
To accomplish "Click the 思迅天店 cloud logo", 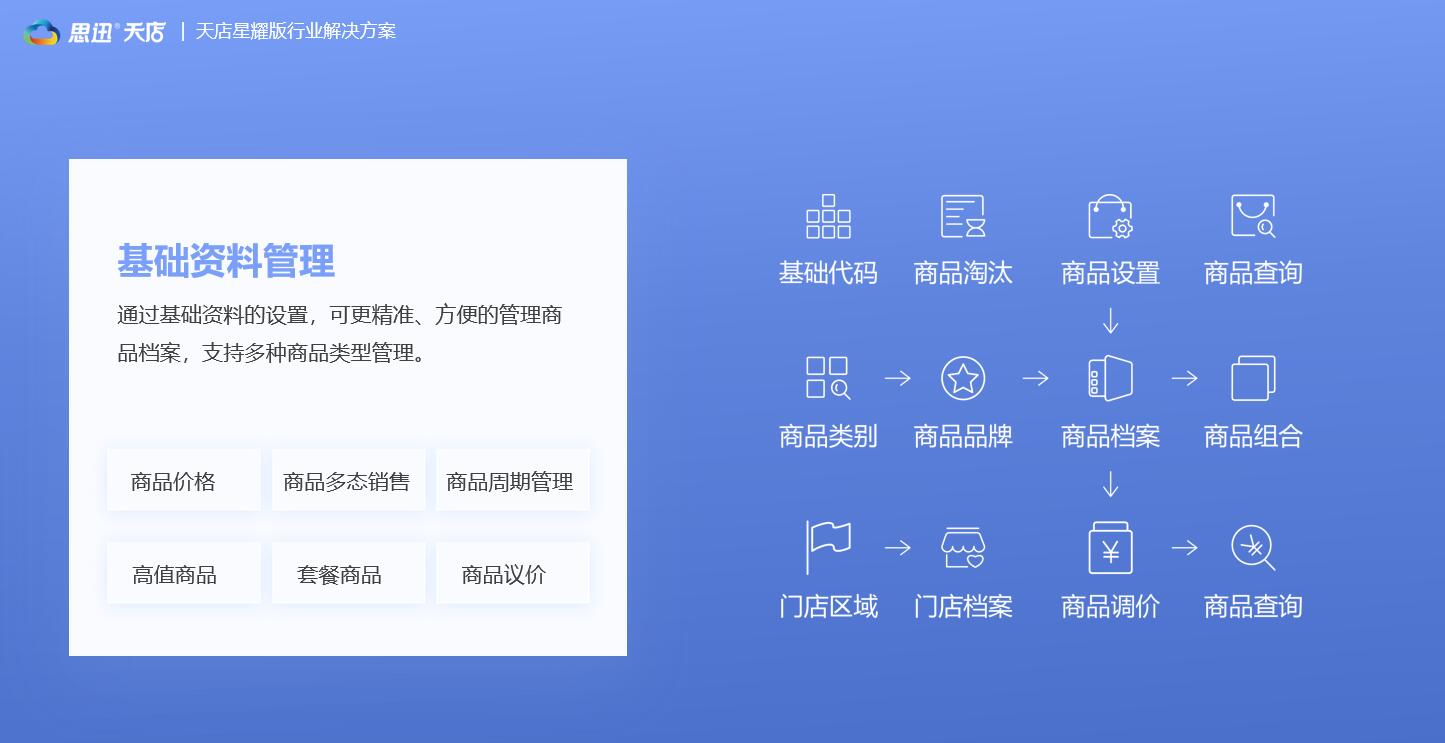I will click(x=42, y=32).
